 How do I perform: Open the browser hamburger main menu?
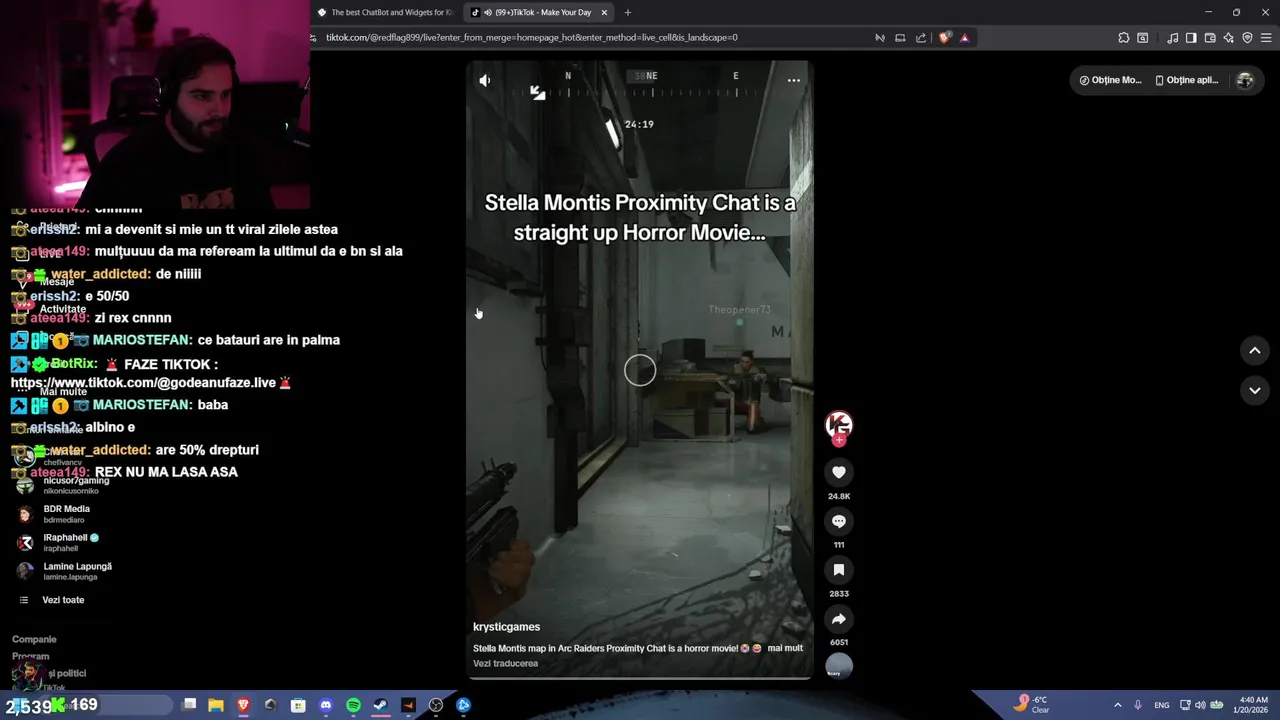tap(1266, 38)
